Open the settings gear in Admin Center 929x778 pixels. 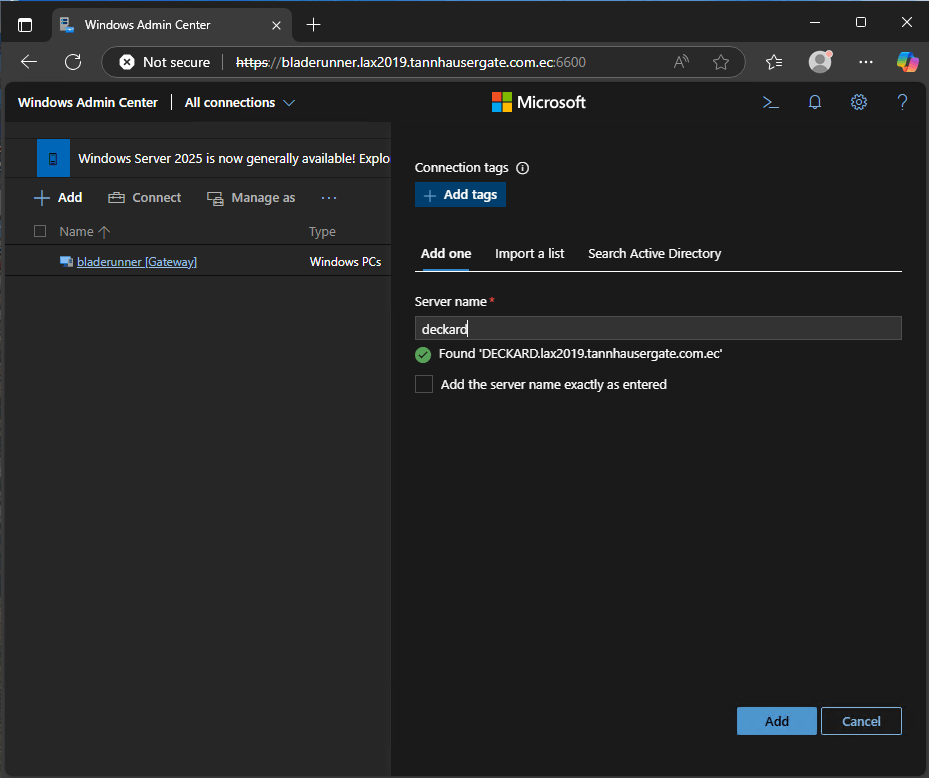858,102
